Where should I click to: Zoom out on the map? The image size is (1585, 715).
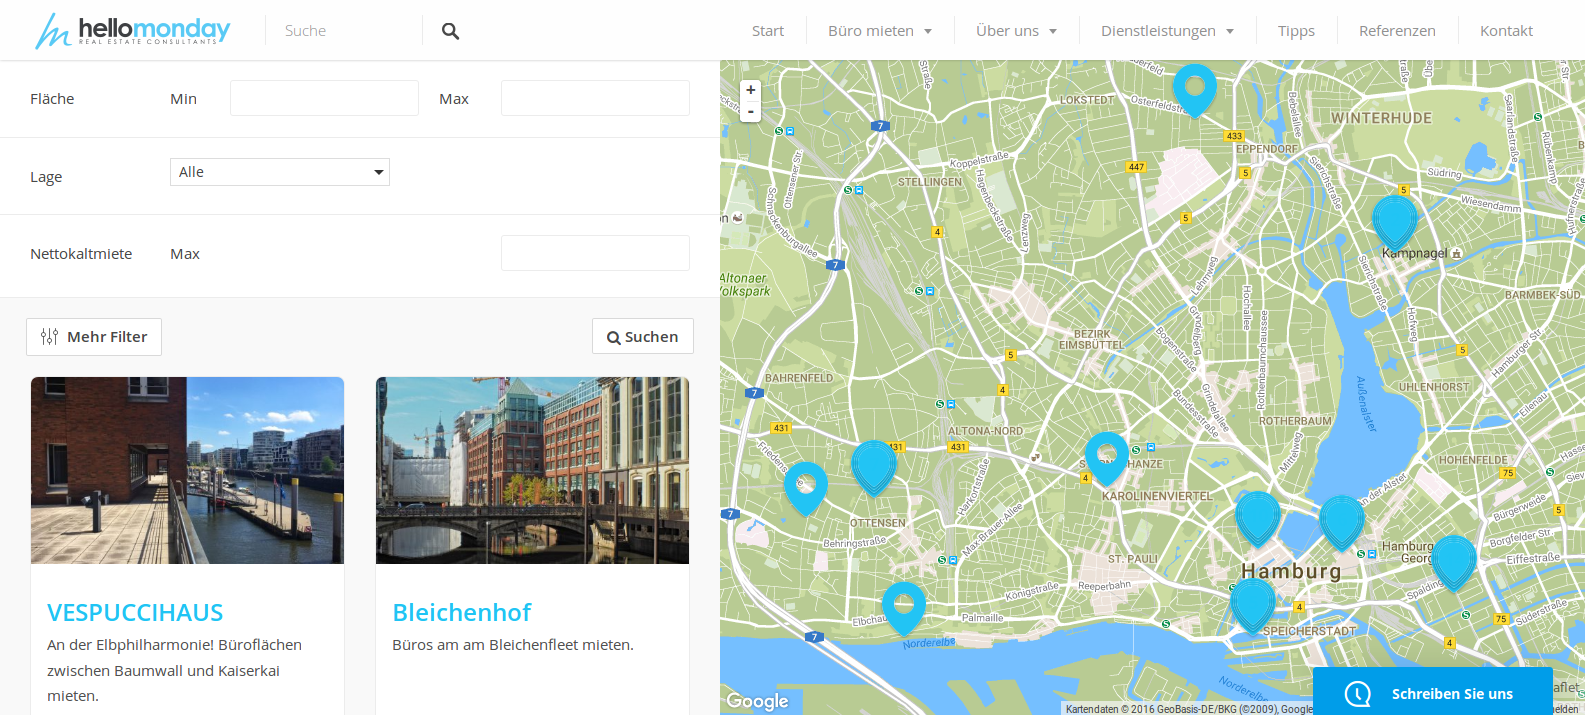(x=751, y=111)
